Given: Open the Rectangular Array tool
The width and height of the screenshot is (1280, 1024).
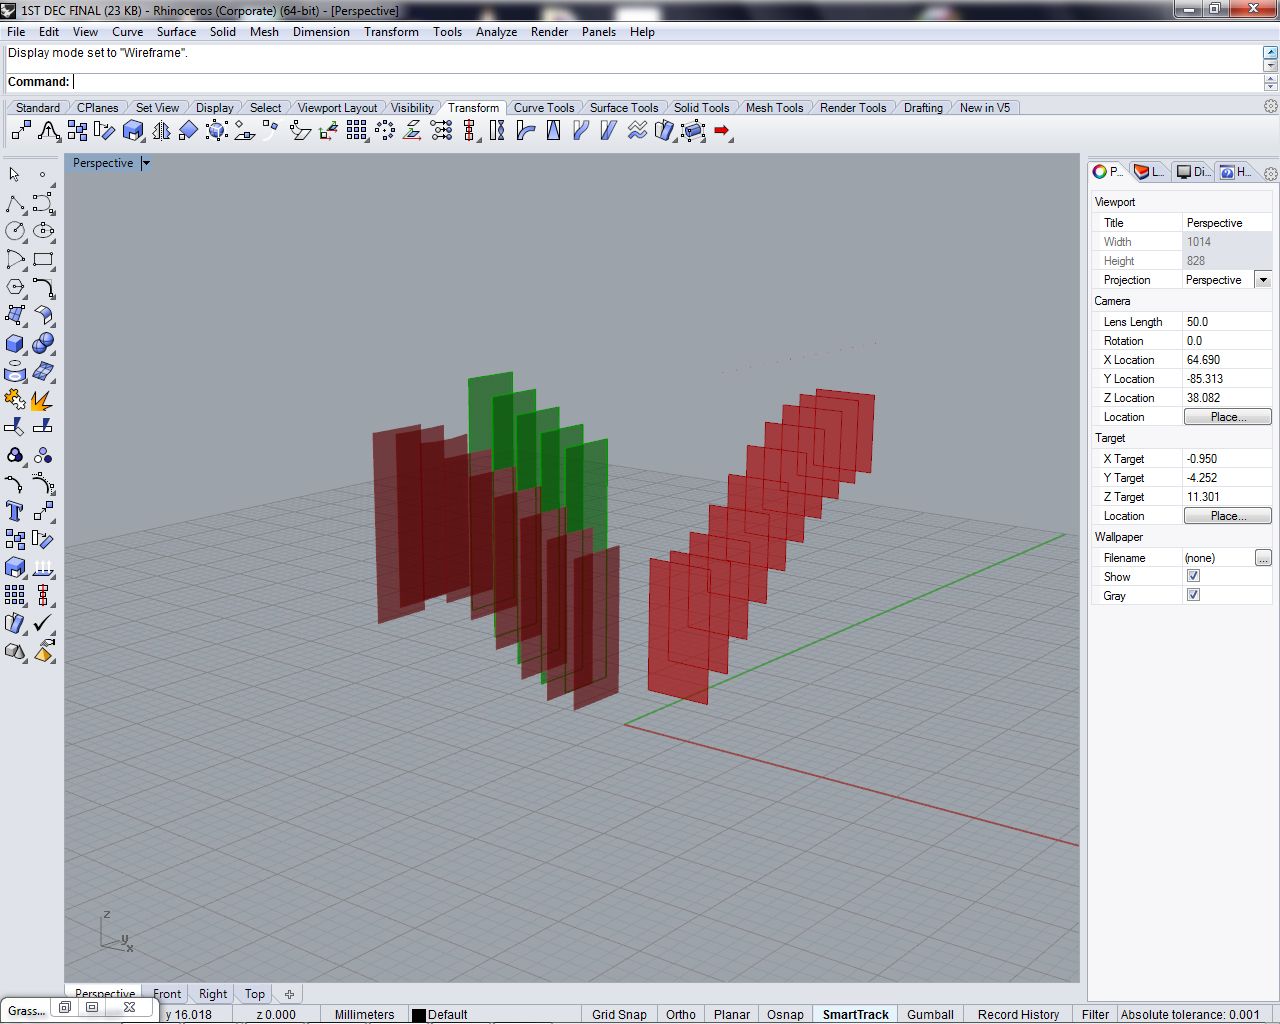Looking at the screenshot, I should tap(357, 131).
